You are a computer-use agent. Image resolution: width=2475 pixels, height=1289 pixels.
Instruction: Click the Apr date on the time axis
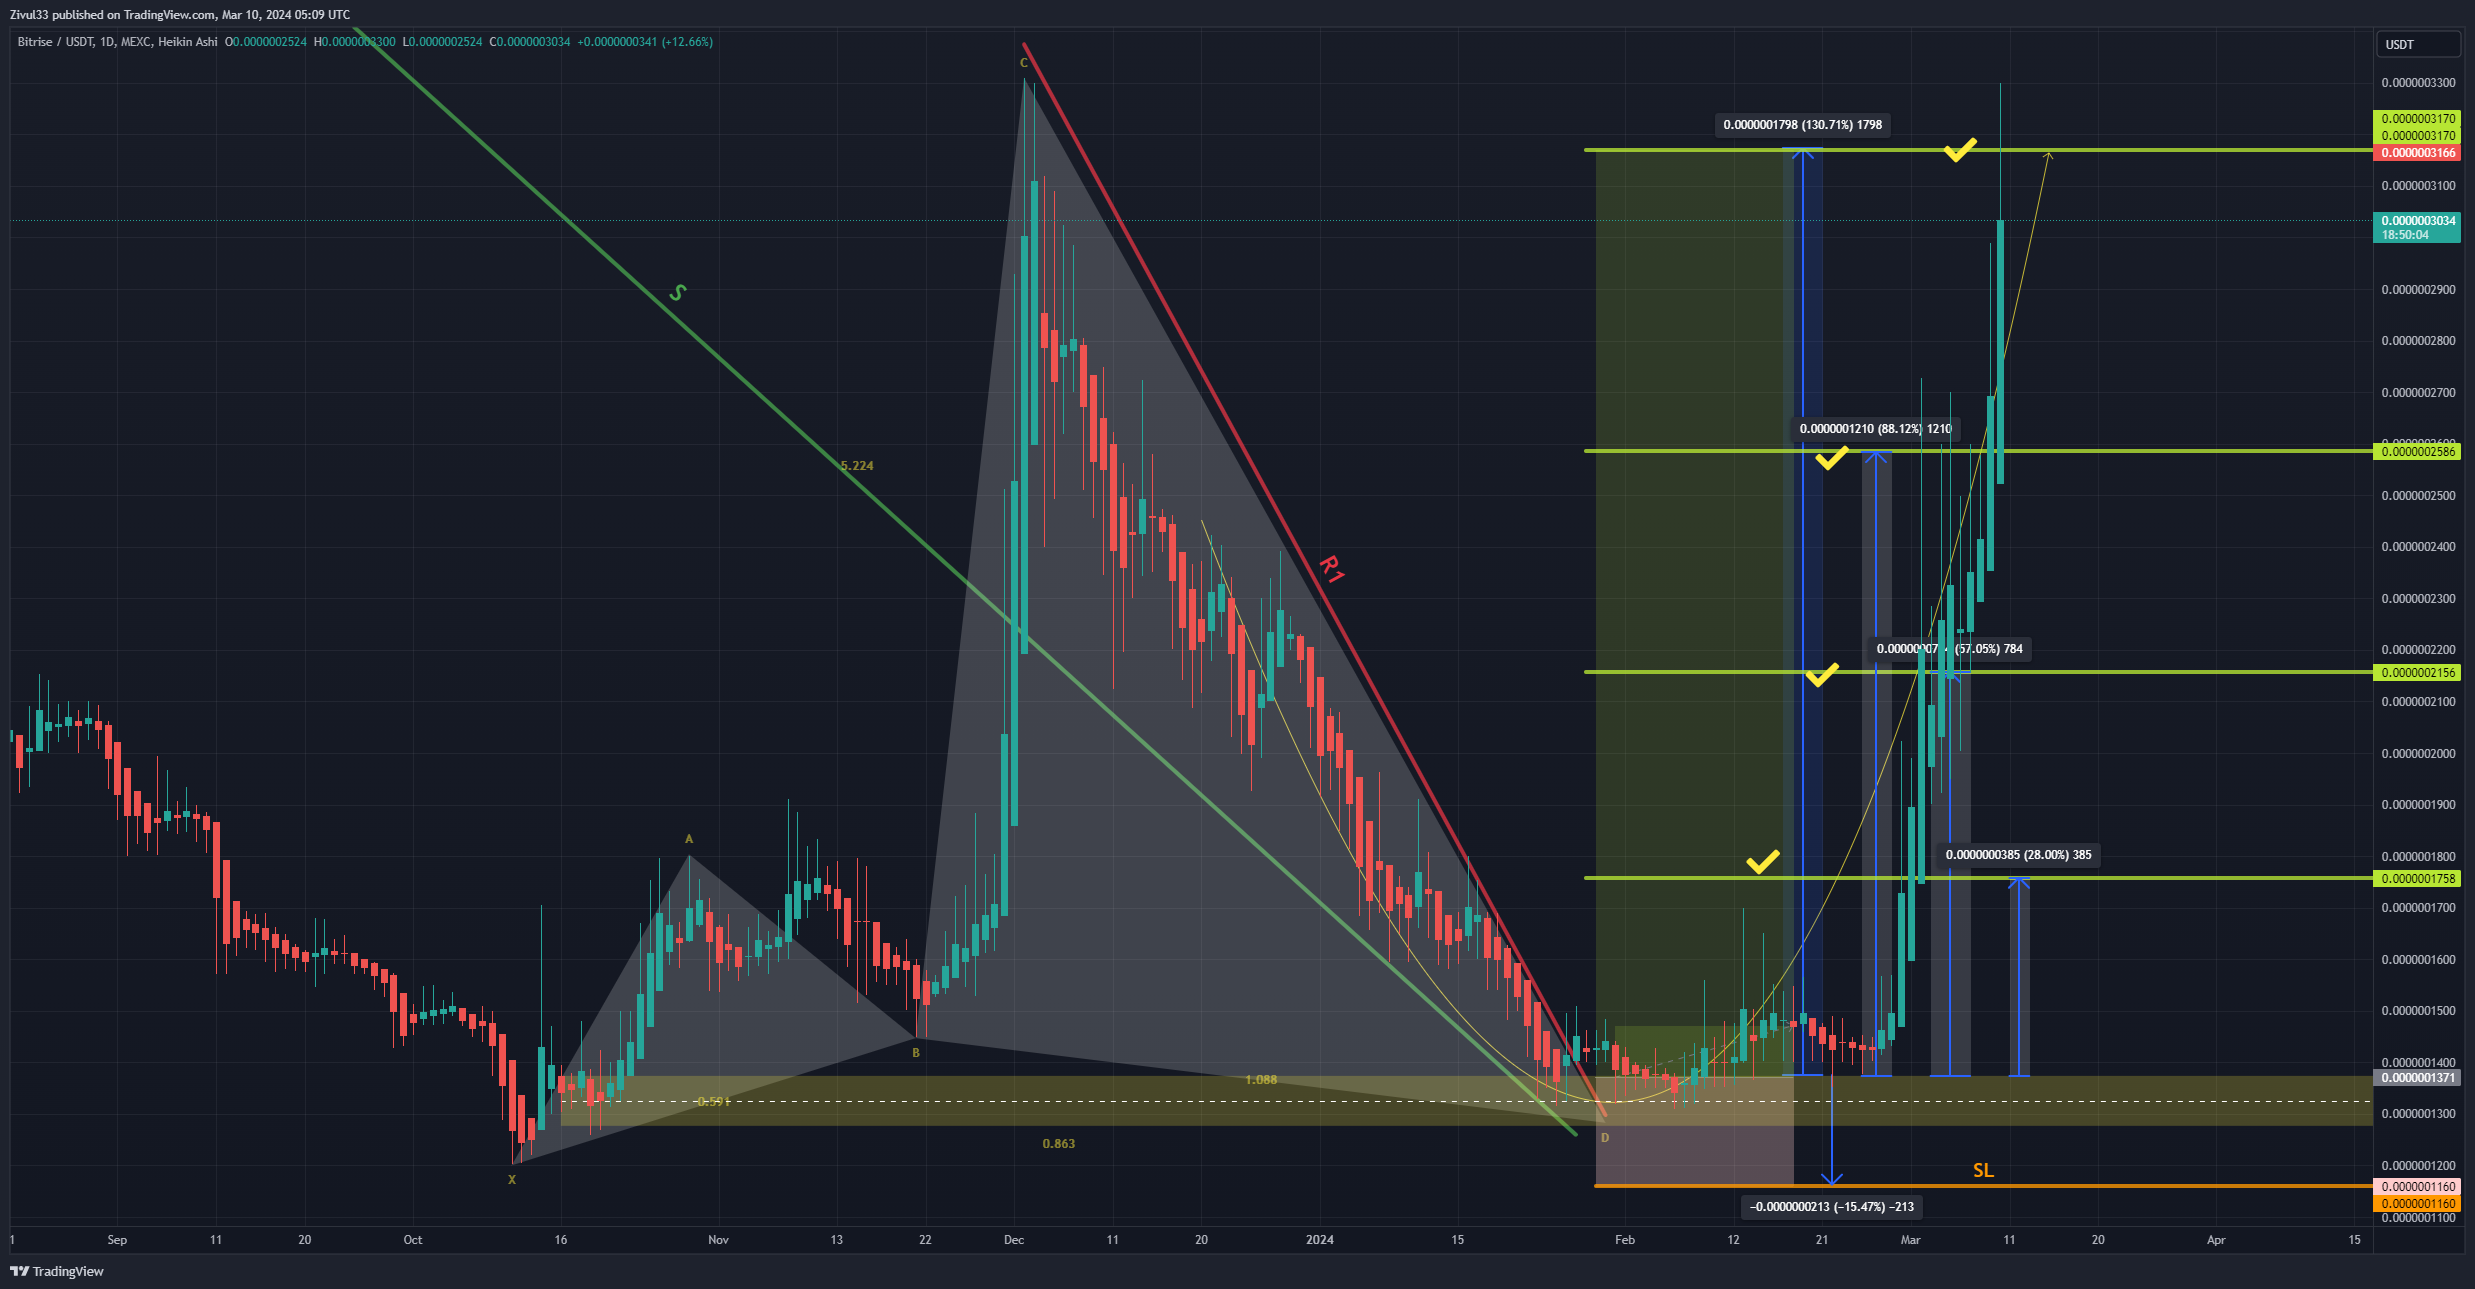2216,1240
